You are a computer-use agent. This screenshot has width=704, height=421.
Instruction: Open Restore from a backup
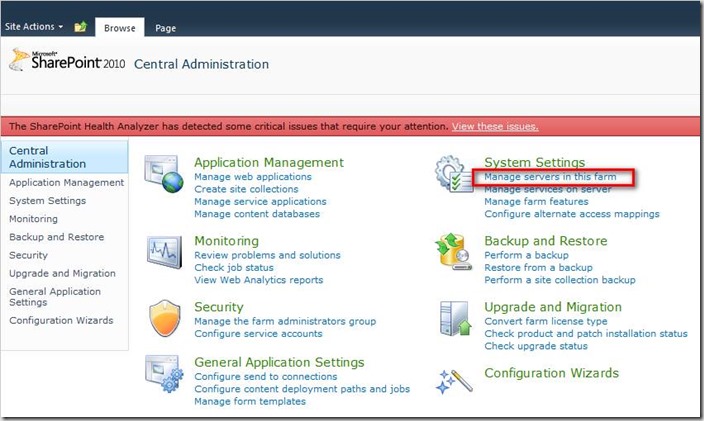538,268
